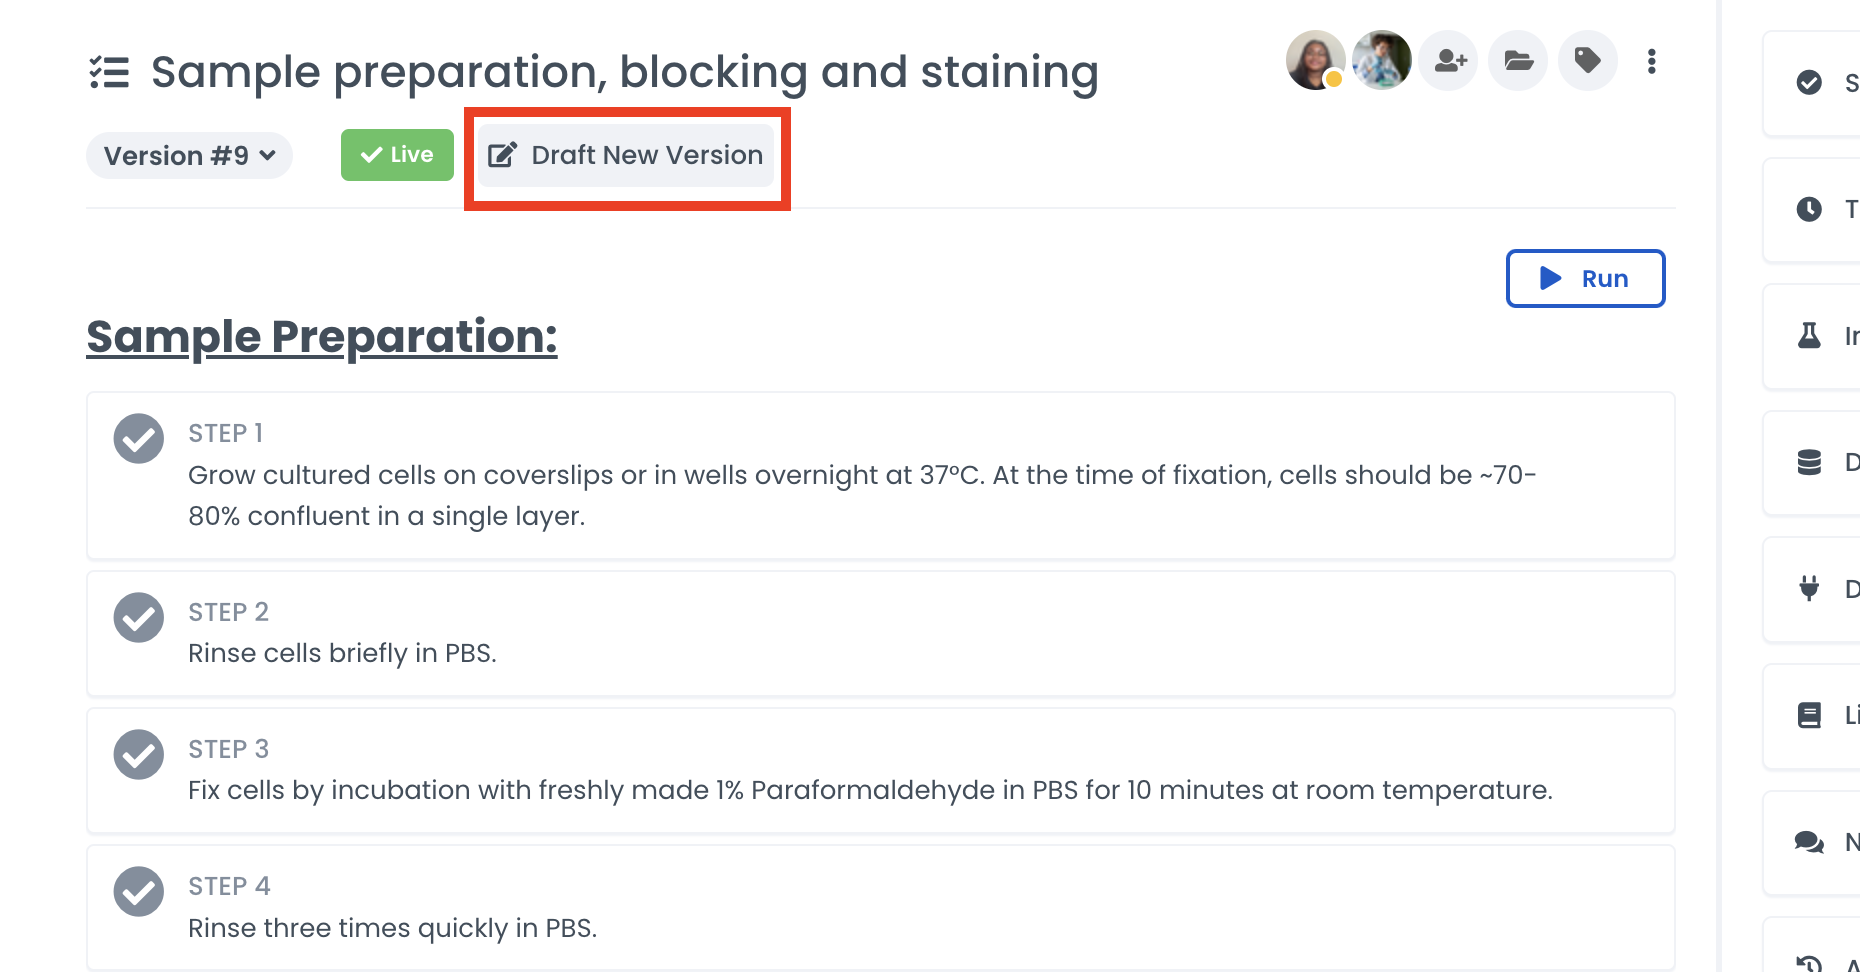The image size is (1860, 972).
Task: Open the three-dot more options menu
Action: [1652, 62]
